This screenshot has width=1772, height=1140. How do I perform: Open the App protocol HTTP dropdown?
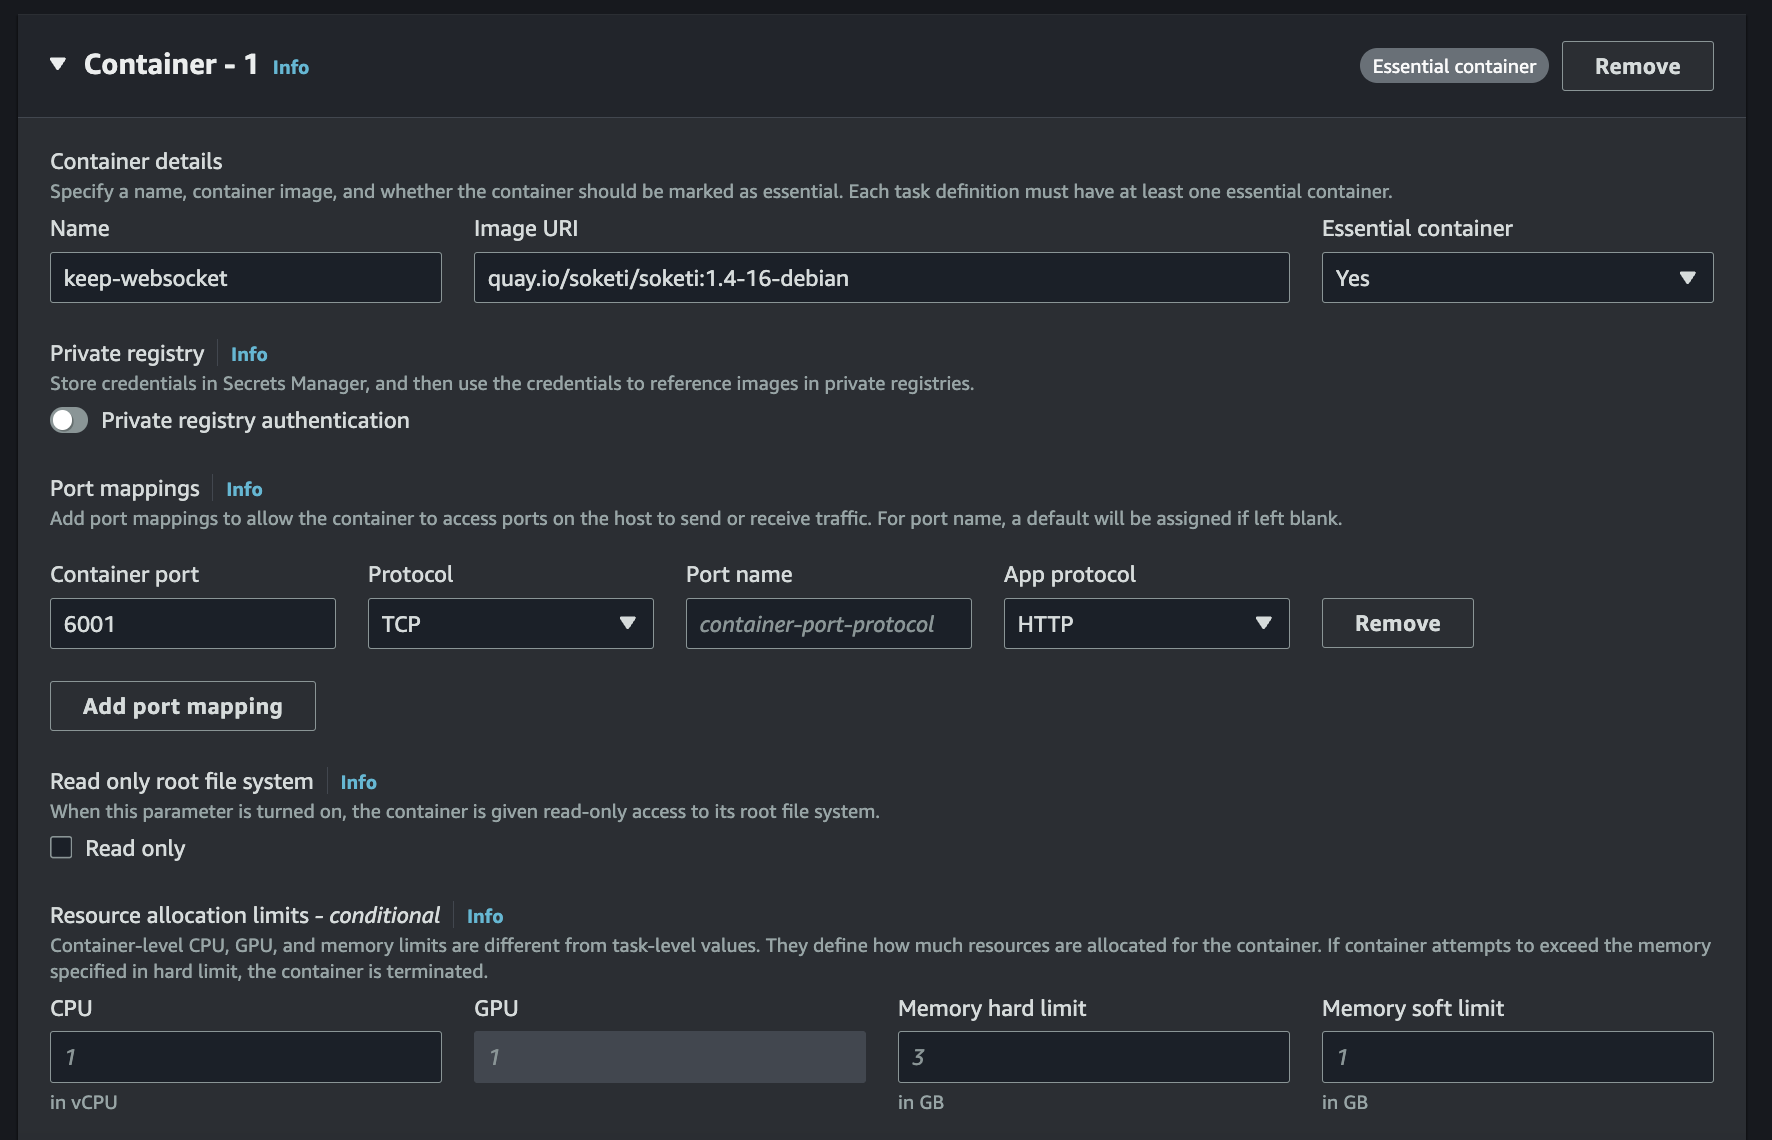pos(1146,624)
